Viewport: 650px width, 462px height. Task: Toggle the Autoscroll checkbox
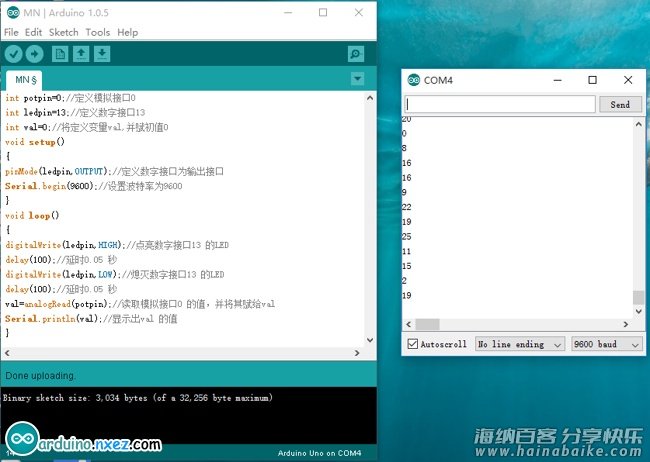[x=412, y=344]
